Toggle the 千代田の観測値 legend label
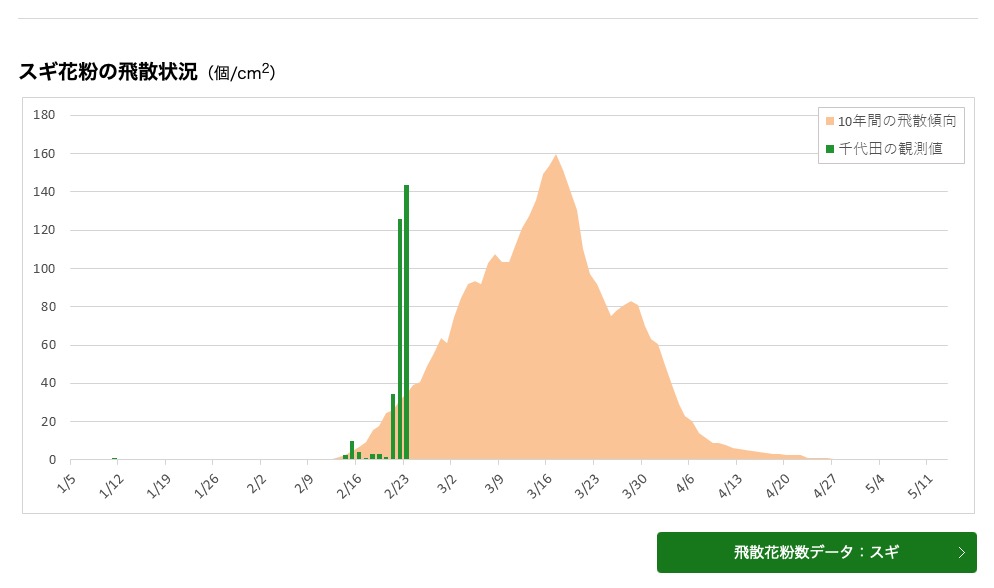 [890, 149]
